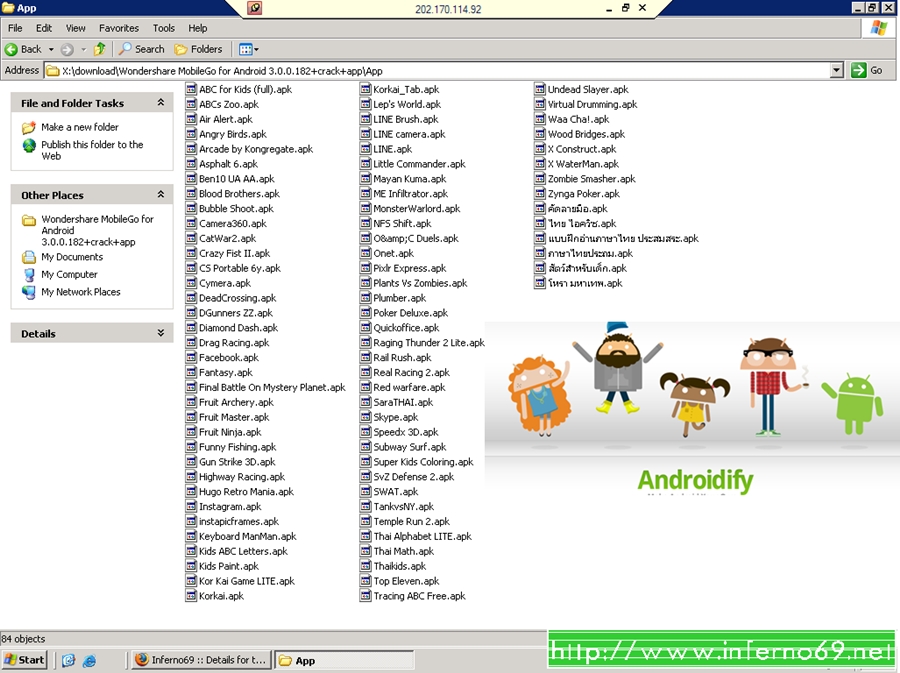Go up one folder level icon
This screenshot has height=673, width=900.
(99, 49)
